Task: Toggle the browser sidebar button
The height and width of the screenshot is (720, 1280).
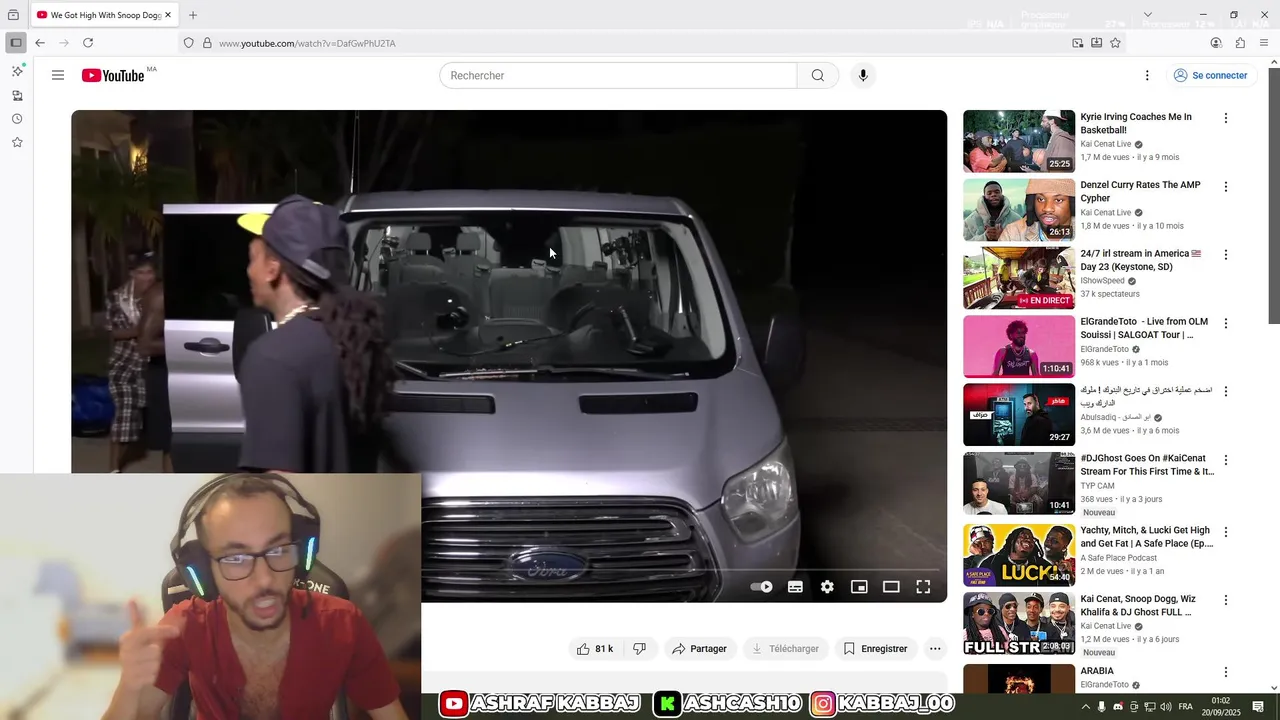Action: pos(16,43)
